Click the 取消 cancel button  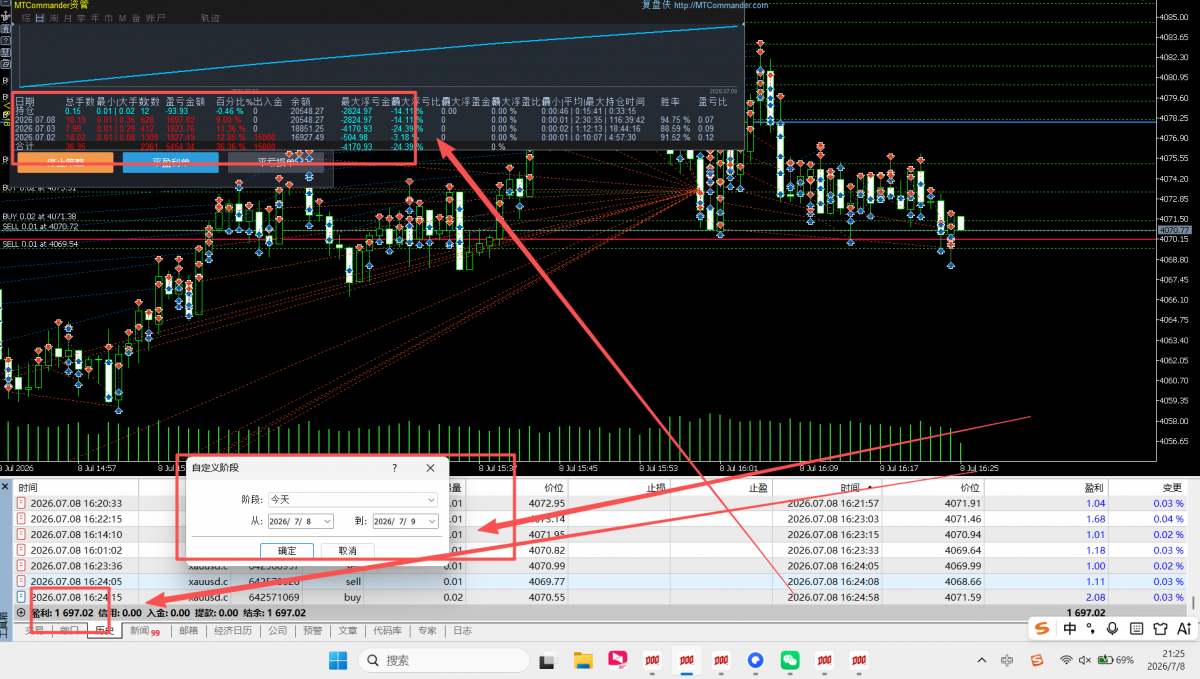pyautogui.click(x=347, y=550)
